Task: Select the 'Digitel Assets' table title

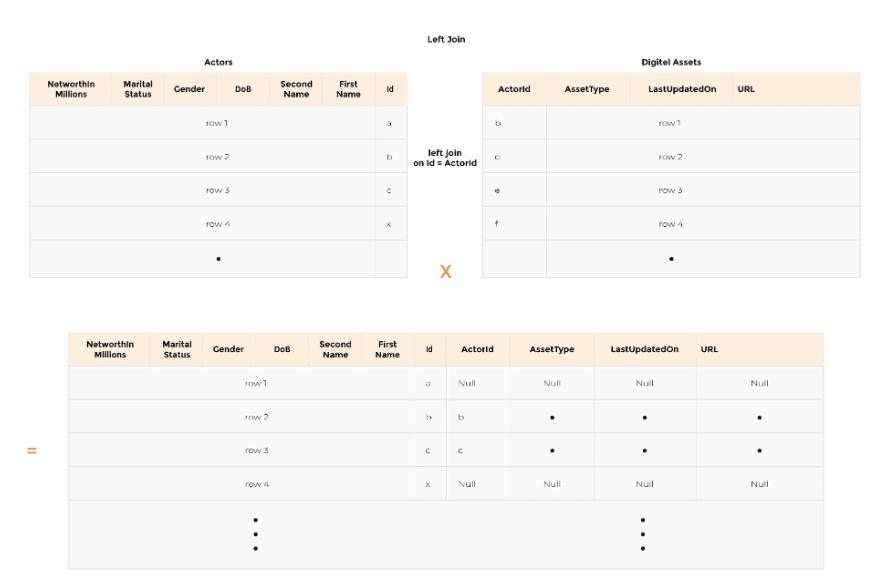Action: [x=671, y=63]
